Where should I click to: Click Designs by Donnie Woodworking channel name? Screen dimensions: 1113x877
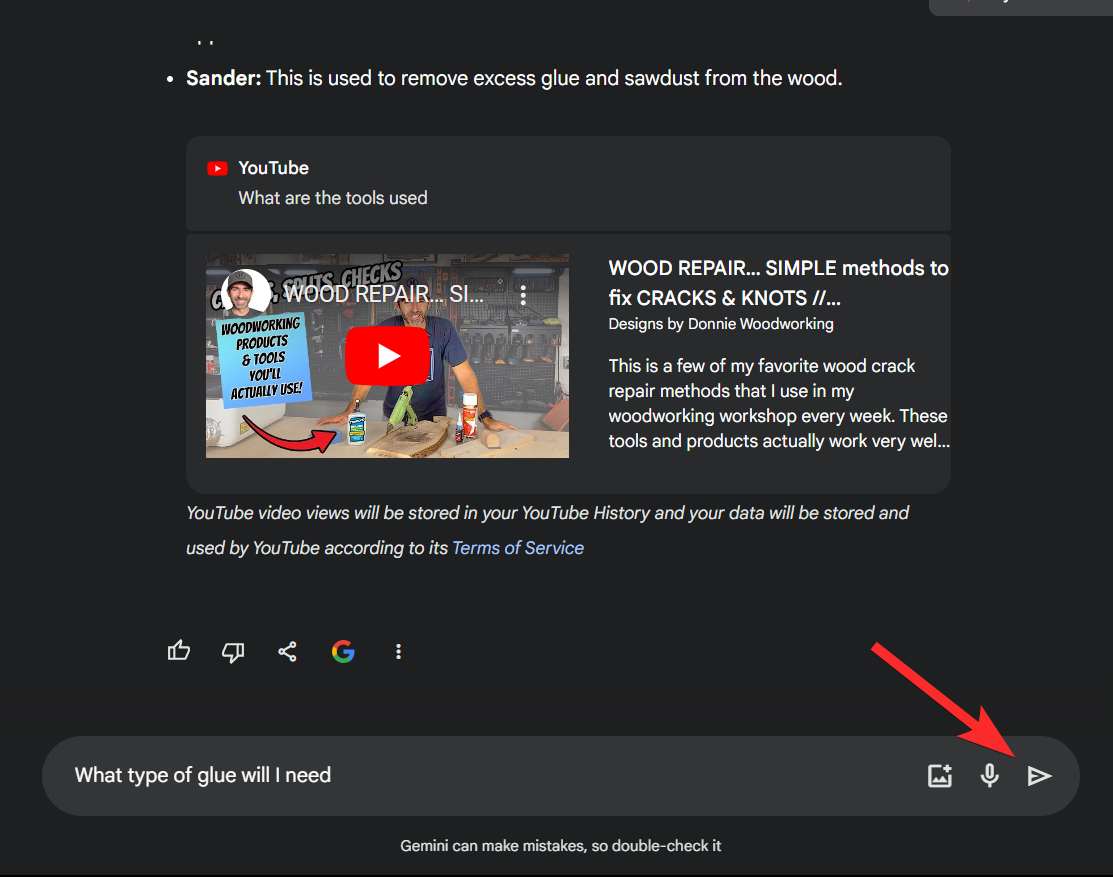720,324
